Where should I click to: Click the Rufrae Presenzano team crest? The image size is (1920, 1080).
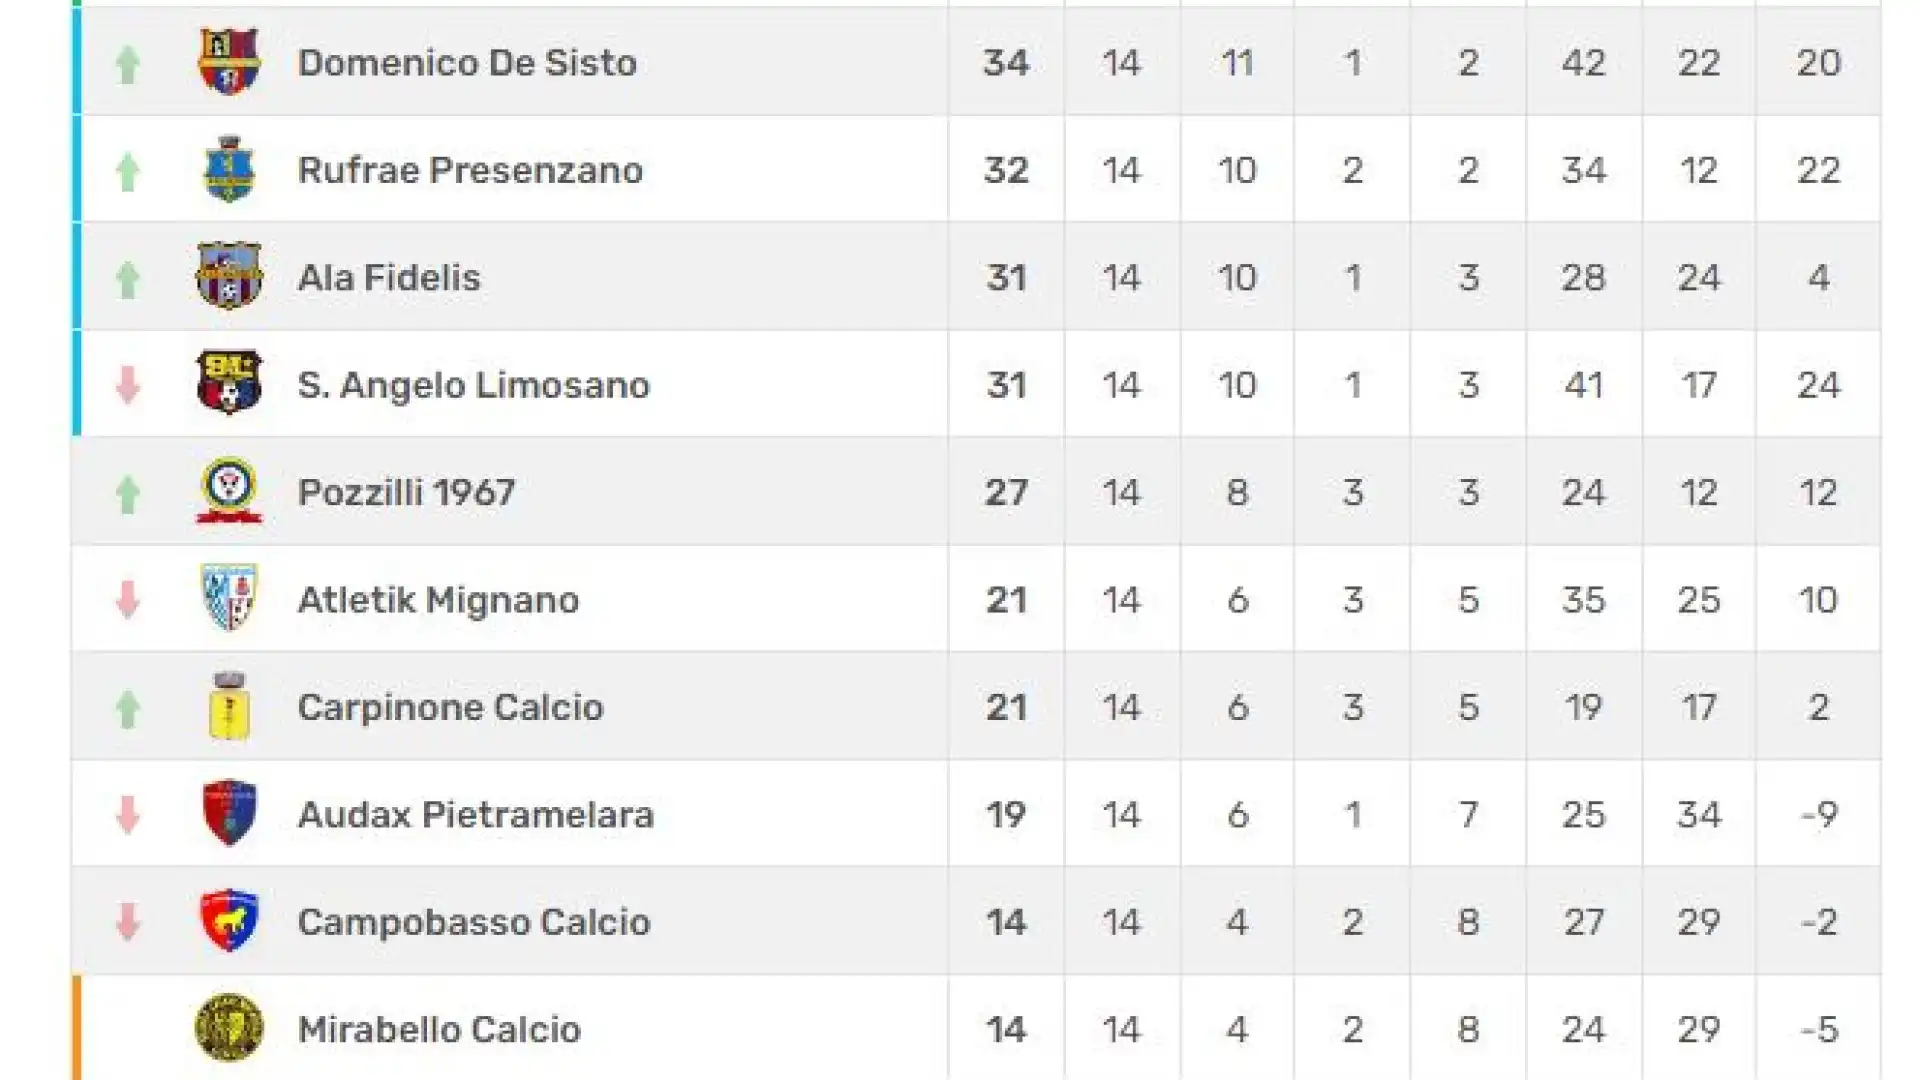pyautogui.click(x=229, y=169)
